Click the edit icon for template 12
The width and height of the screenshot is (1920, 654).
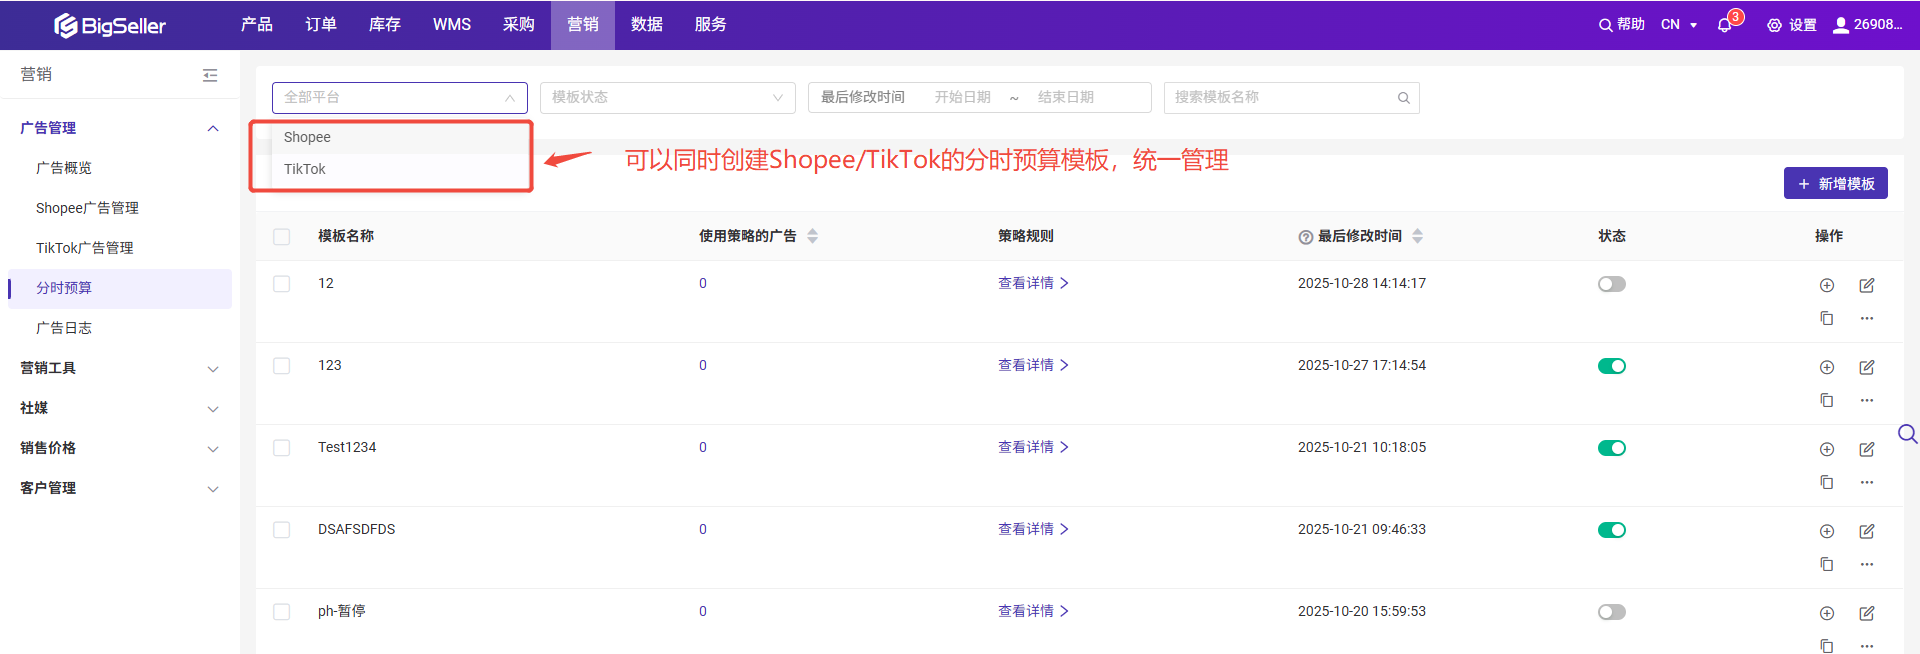tap(1866, 285)
